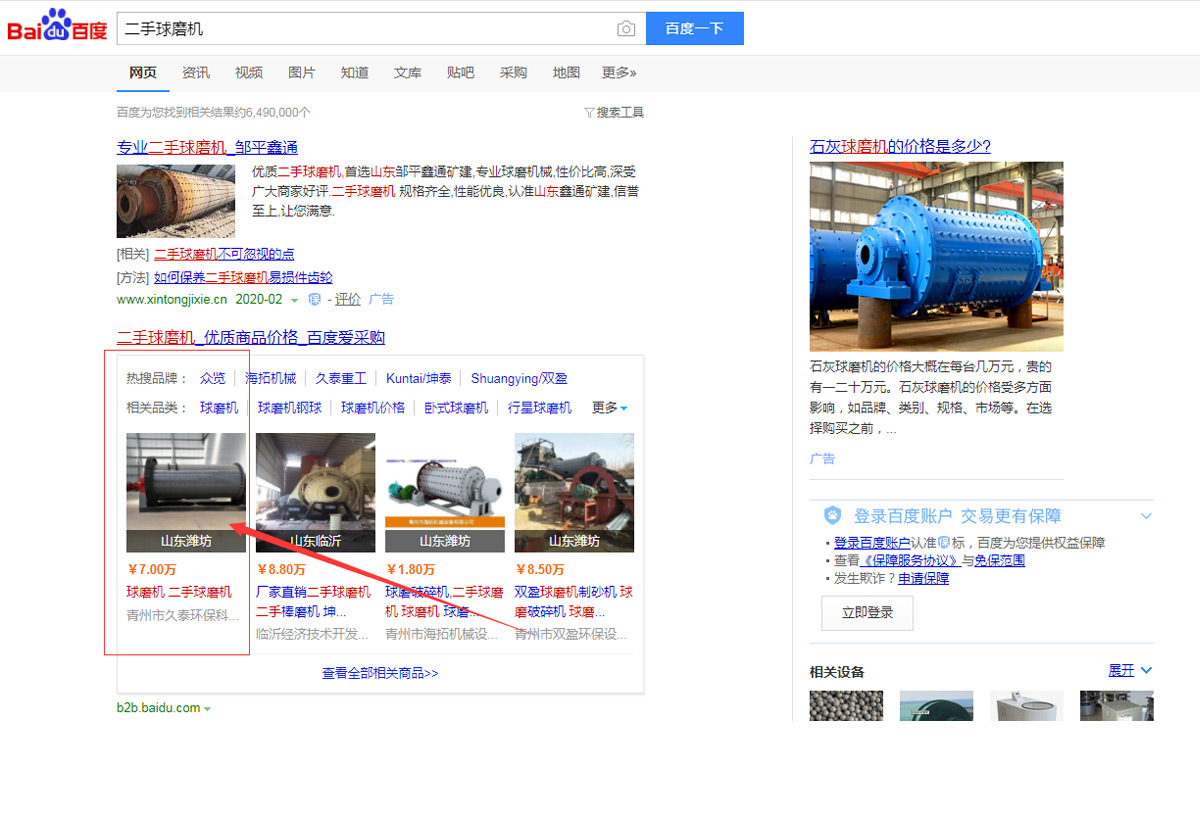Click the 邹平鑫通 result thumbnail image
The width and height of the screenshot is (1200, 839).
coord(176,201)
